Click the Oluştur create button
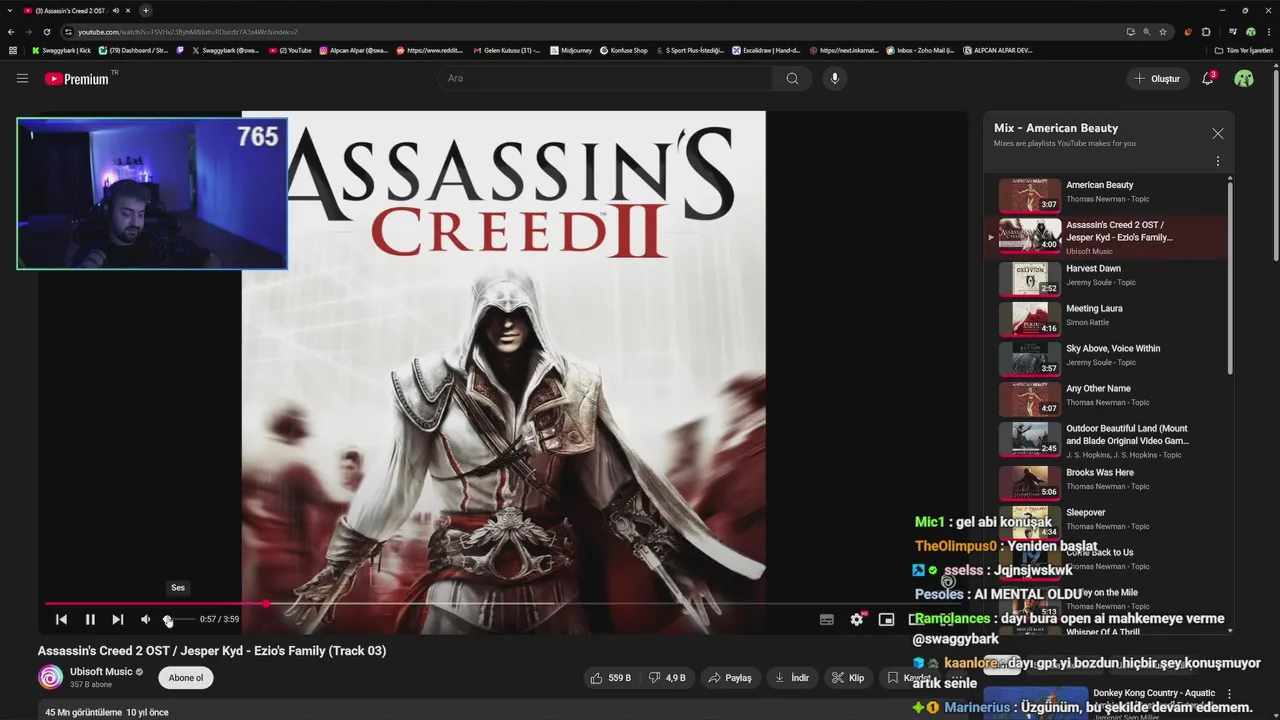1280x720 pixels. point(1158,78)
